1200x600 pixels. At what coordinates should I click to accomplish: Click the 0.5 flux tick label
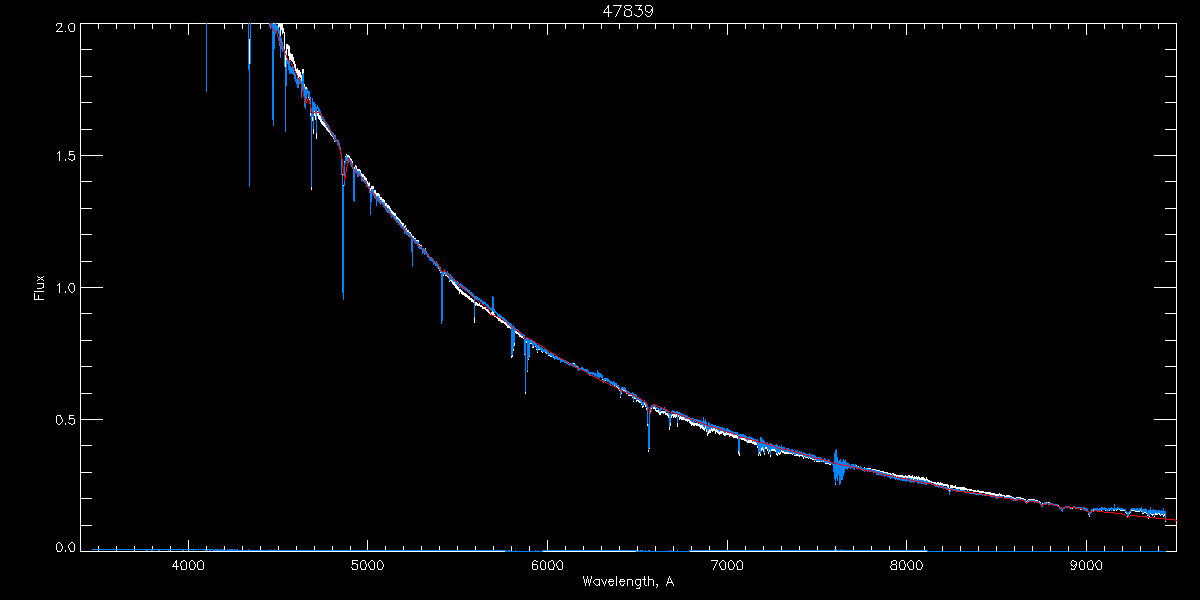(x=65, y=418)
